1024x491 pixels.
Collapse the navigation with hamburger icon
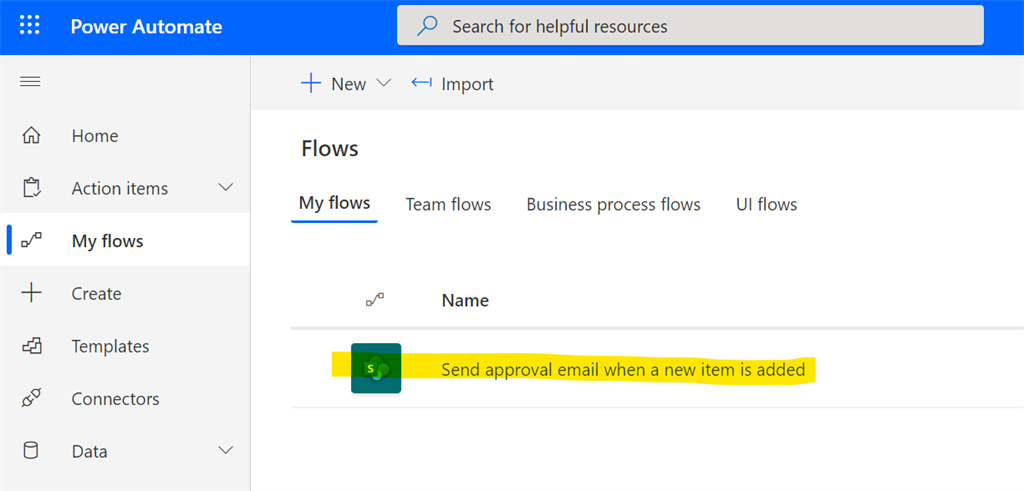(31, 82)
